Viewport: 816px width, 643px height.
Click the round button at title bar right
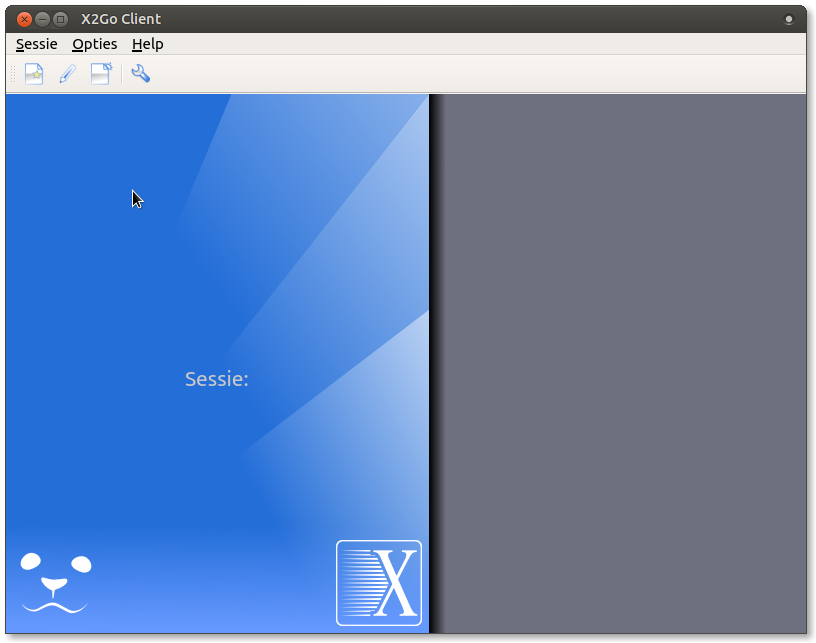pyautogui.click(x=789, y=19)
